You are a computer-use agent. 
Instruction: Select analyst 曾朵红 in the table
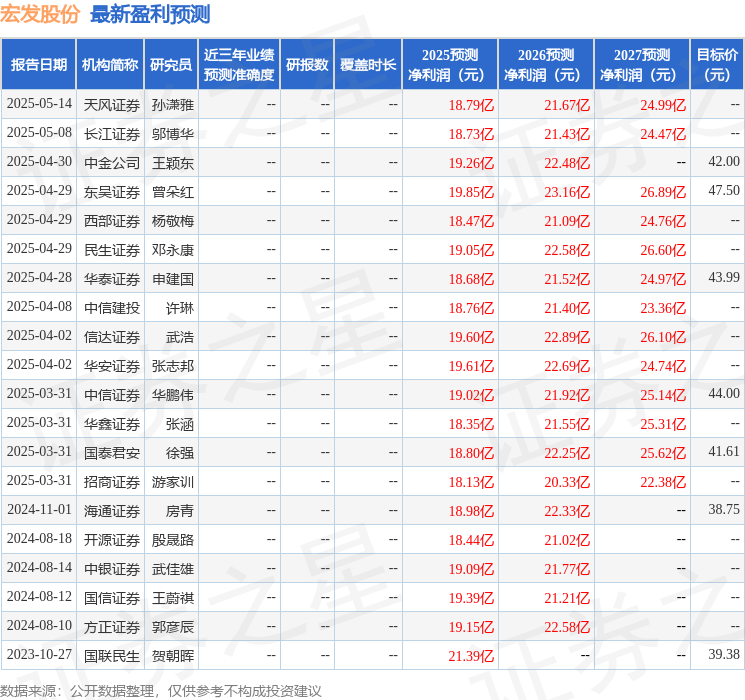point(173,191)
